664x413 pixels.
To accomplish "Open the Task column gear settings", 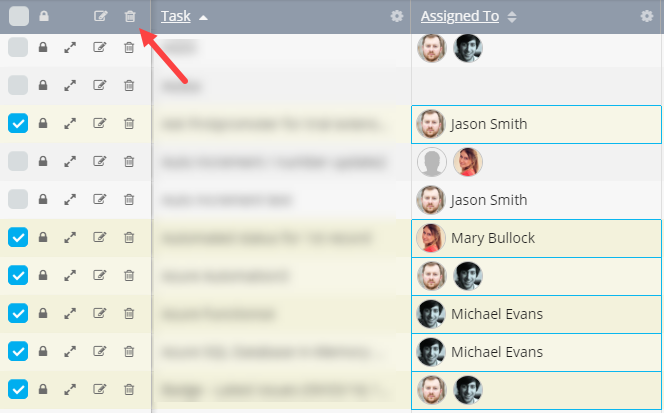I will pos(397,16).
